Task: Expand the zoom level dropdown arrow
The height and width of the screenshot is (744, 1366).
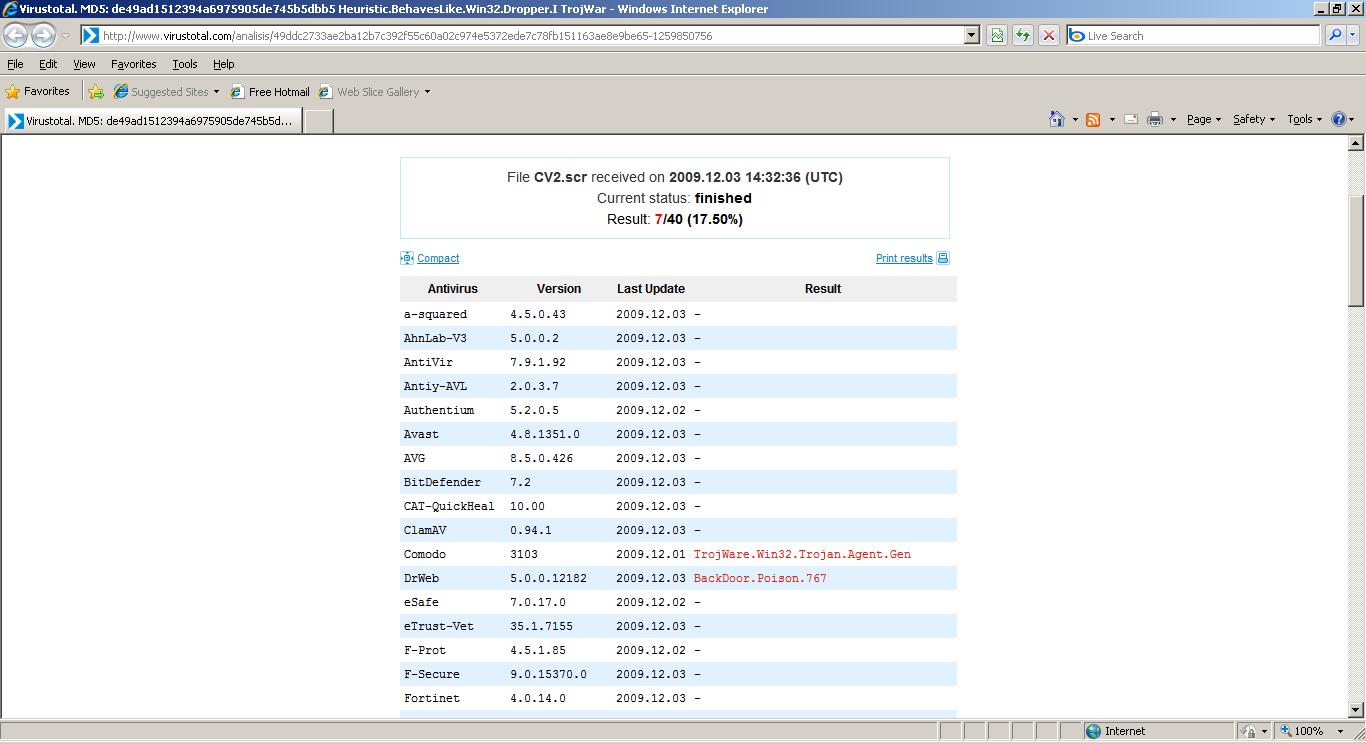Action: click(x=1340, y=731)
